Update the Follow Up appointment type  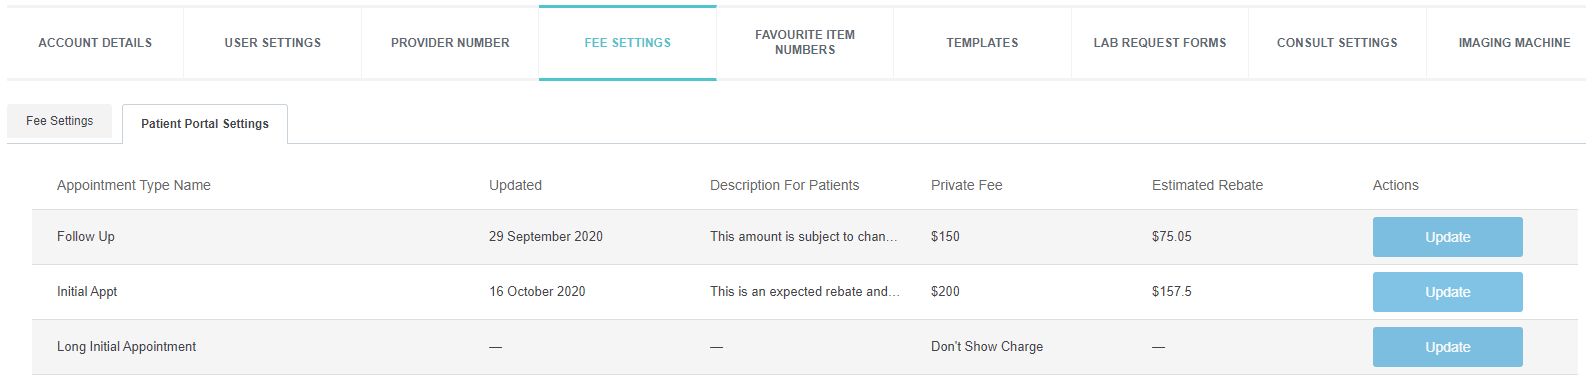coord(1447,237)
